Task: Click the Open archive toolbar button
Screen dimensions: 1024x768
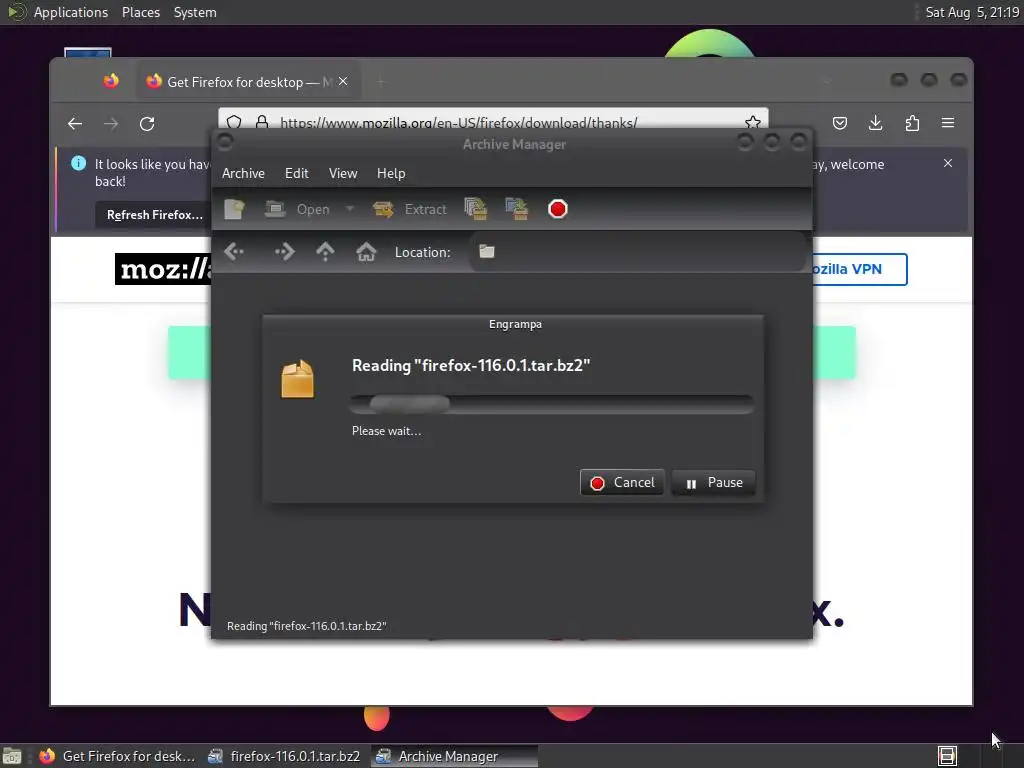Action: pos(297,209)
